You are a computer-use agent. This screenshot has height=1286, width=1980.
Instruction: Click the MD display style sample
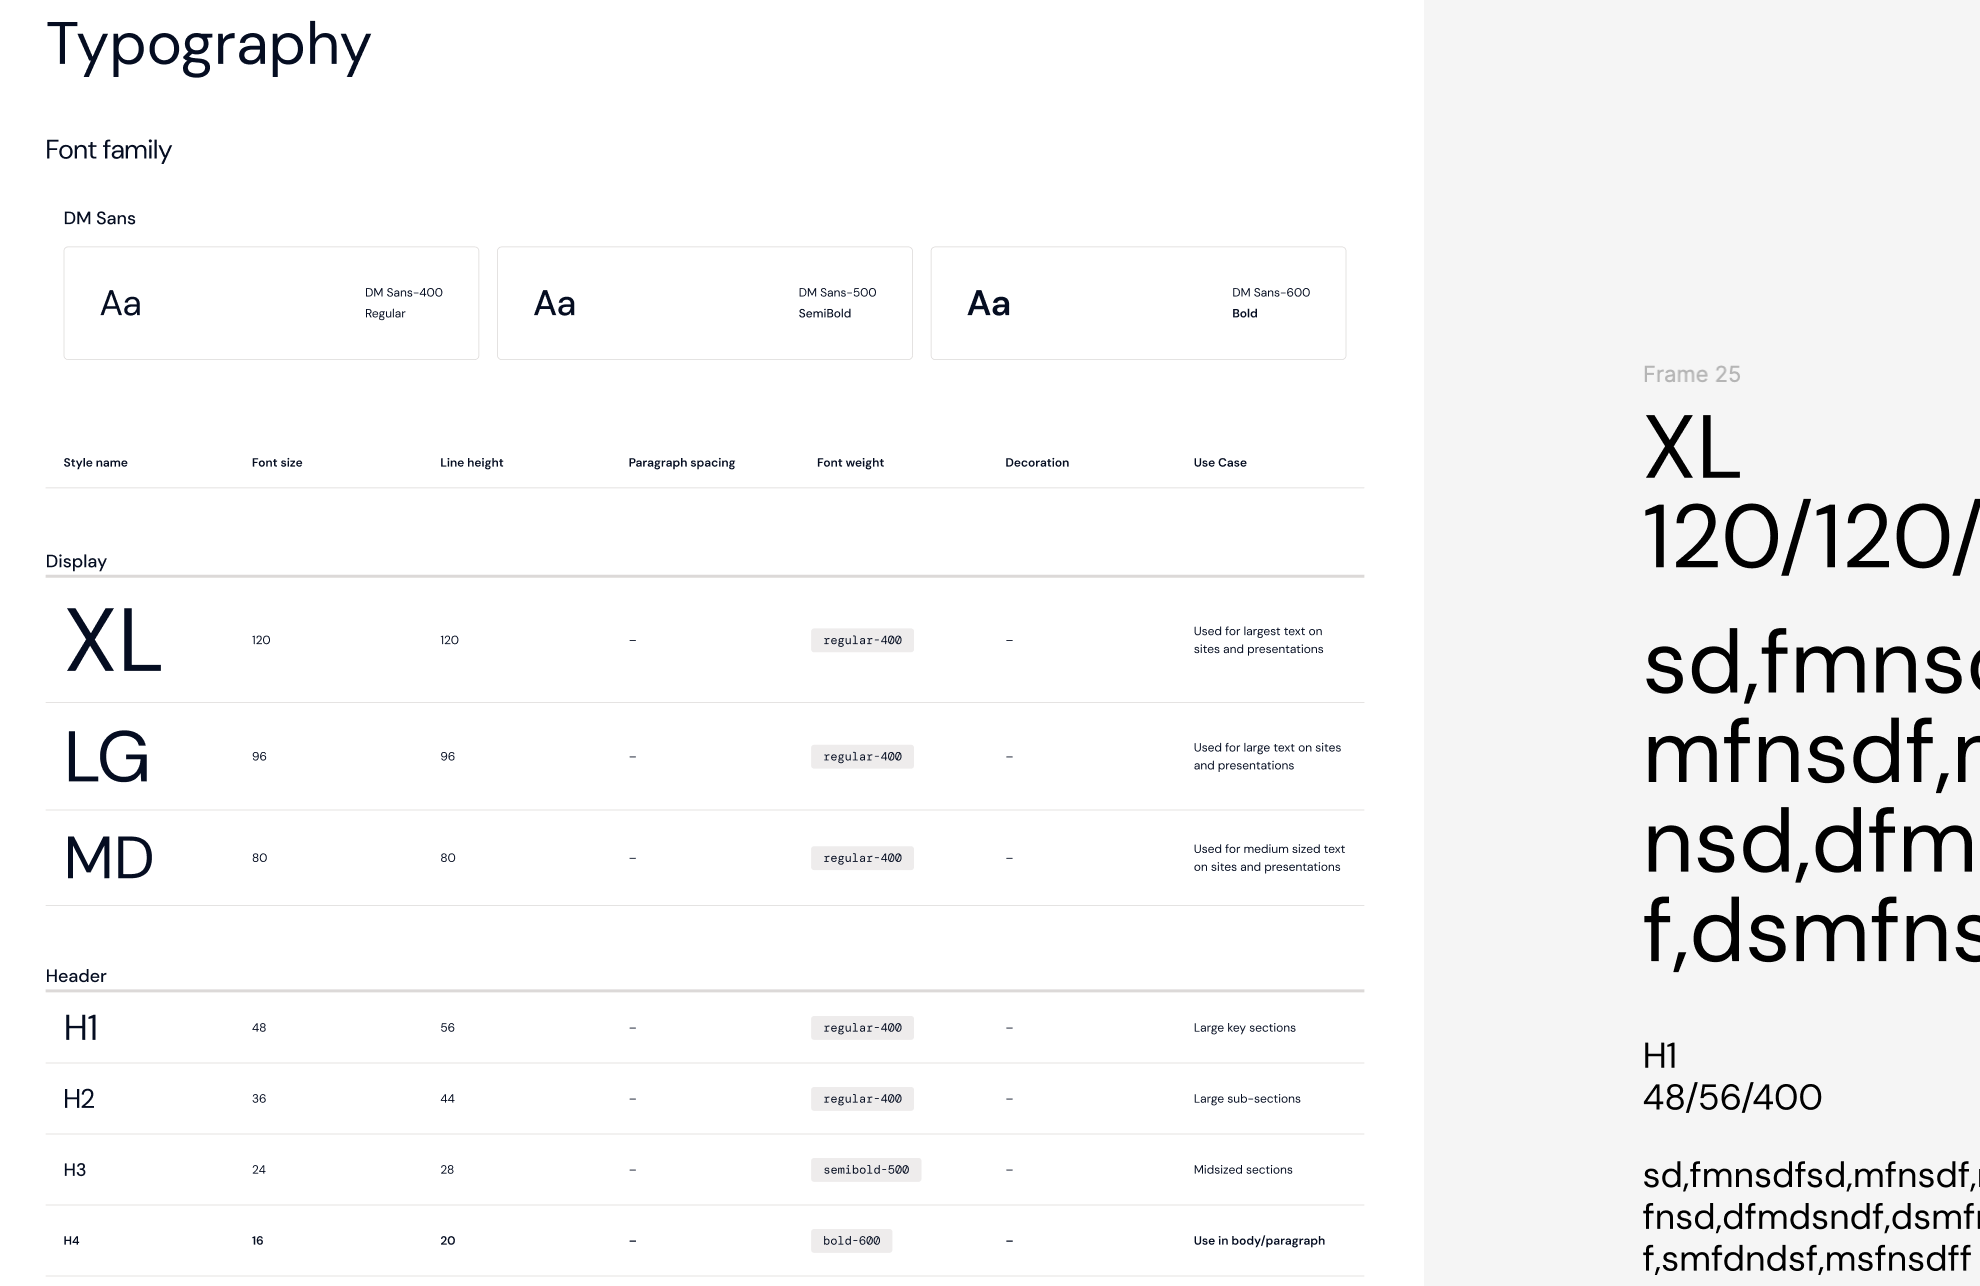tap(109, 858)
